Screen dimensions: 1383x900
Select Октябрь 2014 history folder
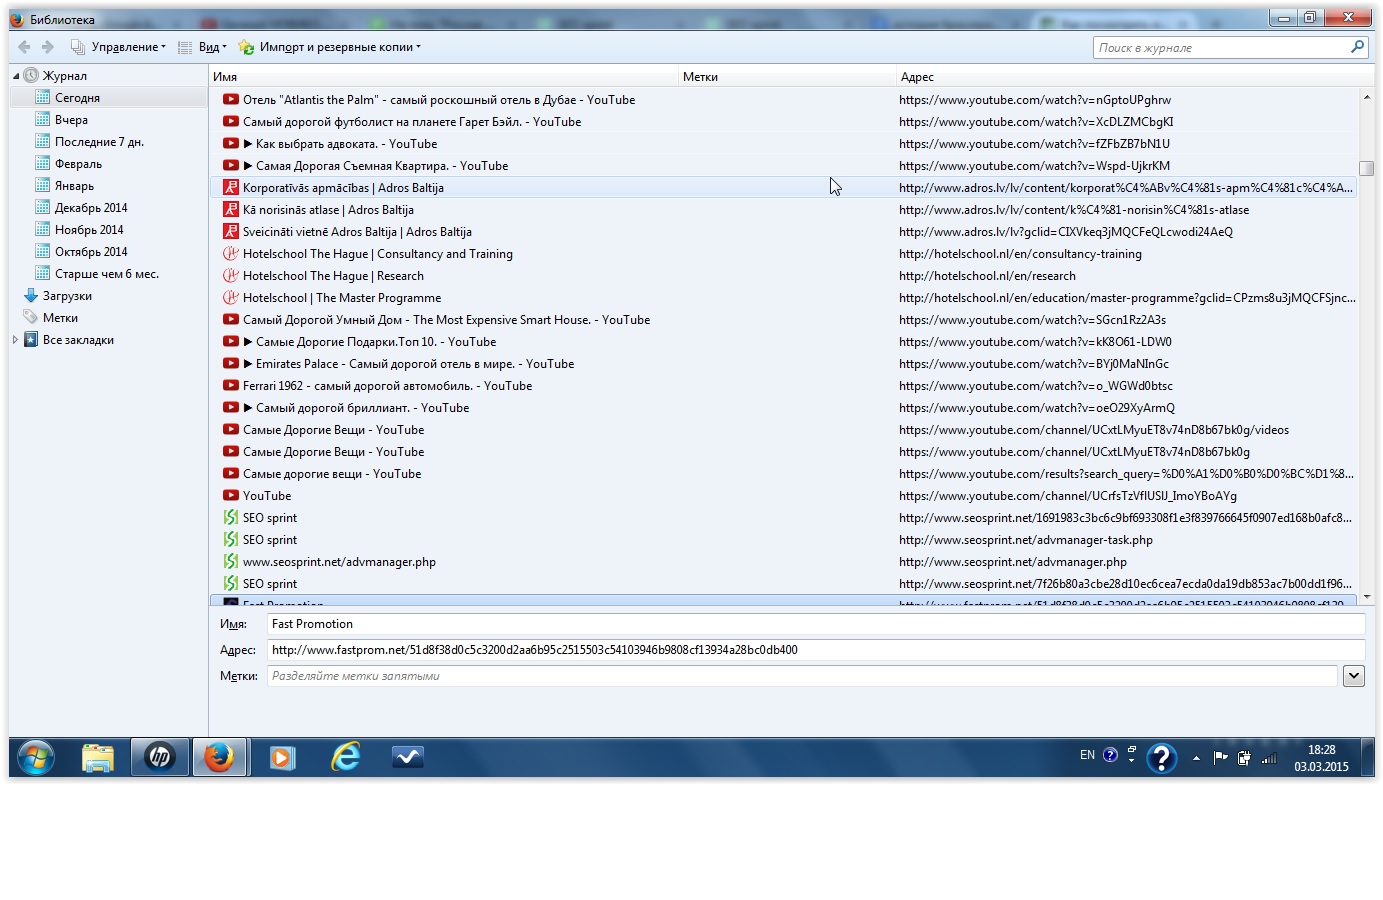[91, 252]
